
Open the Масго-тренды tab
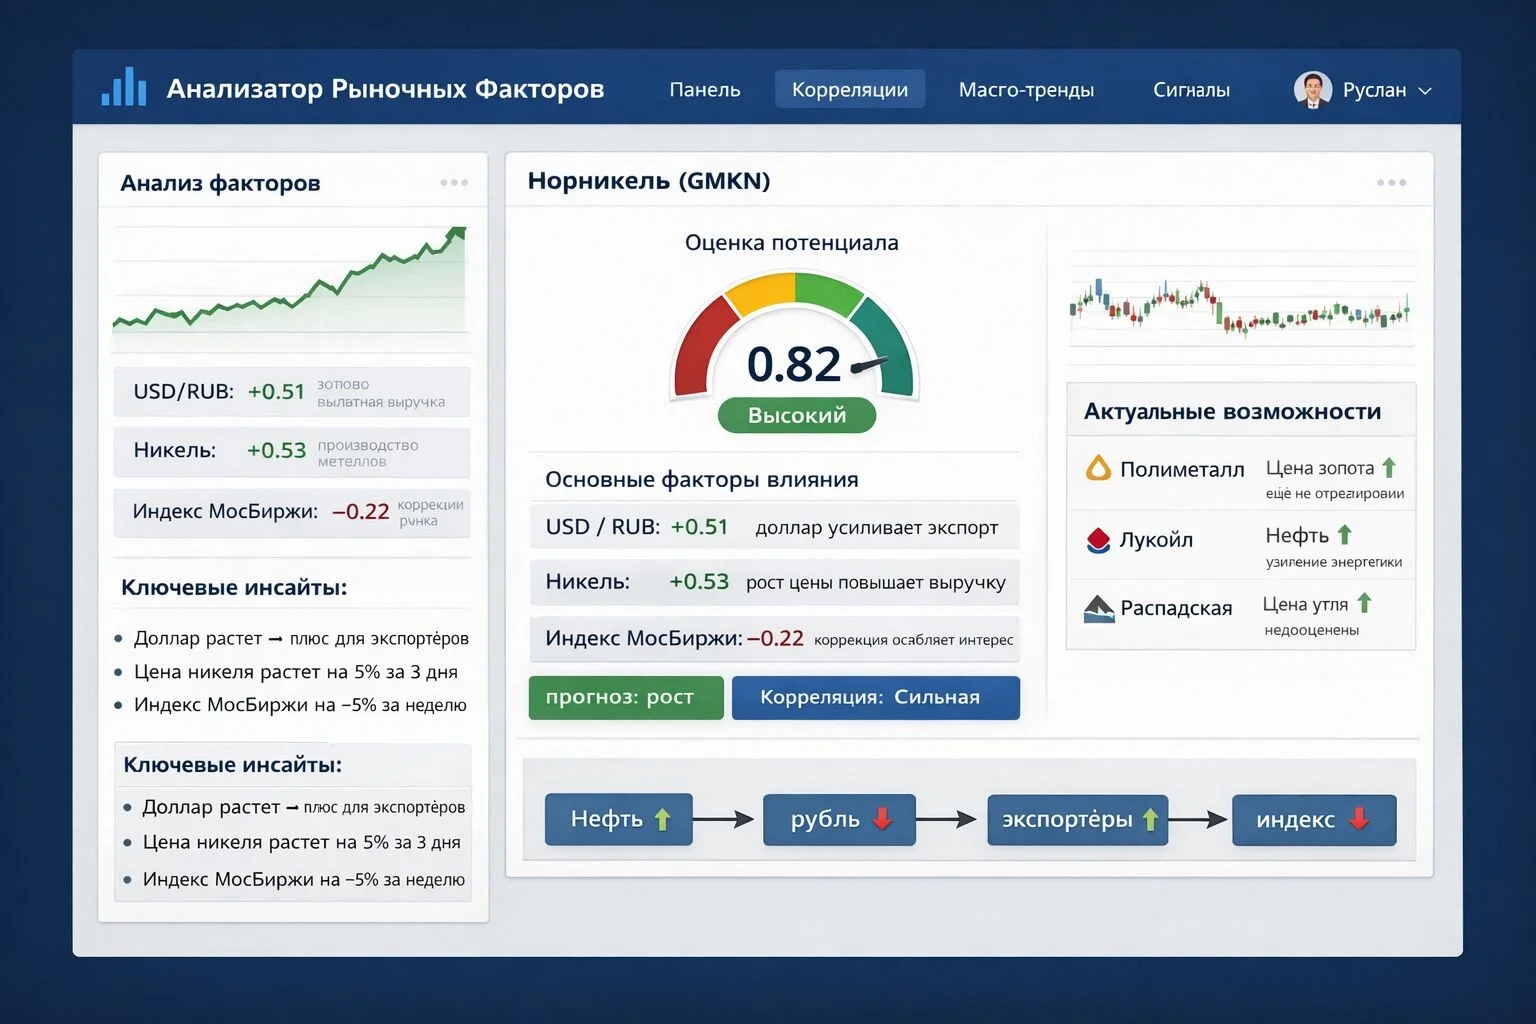coord(1026,90)
